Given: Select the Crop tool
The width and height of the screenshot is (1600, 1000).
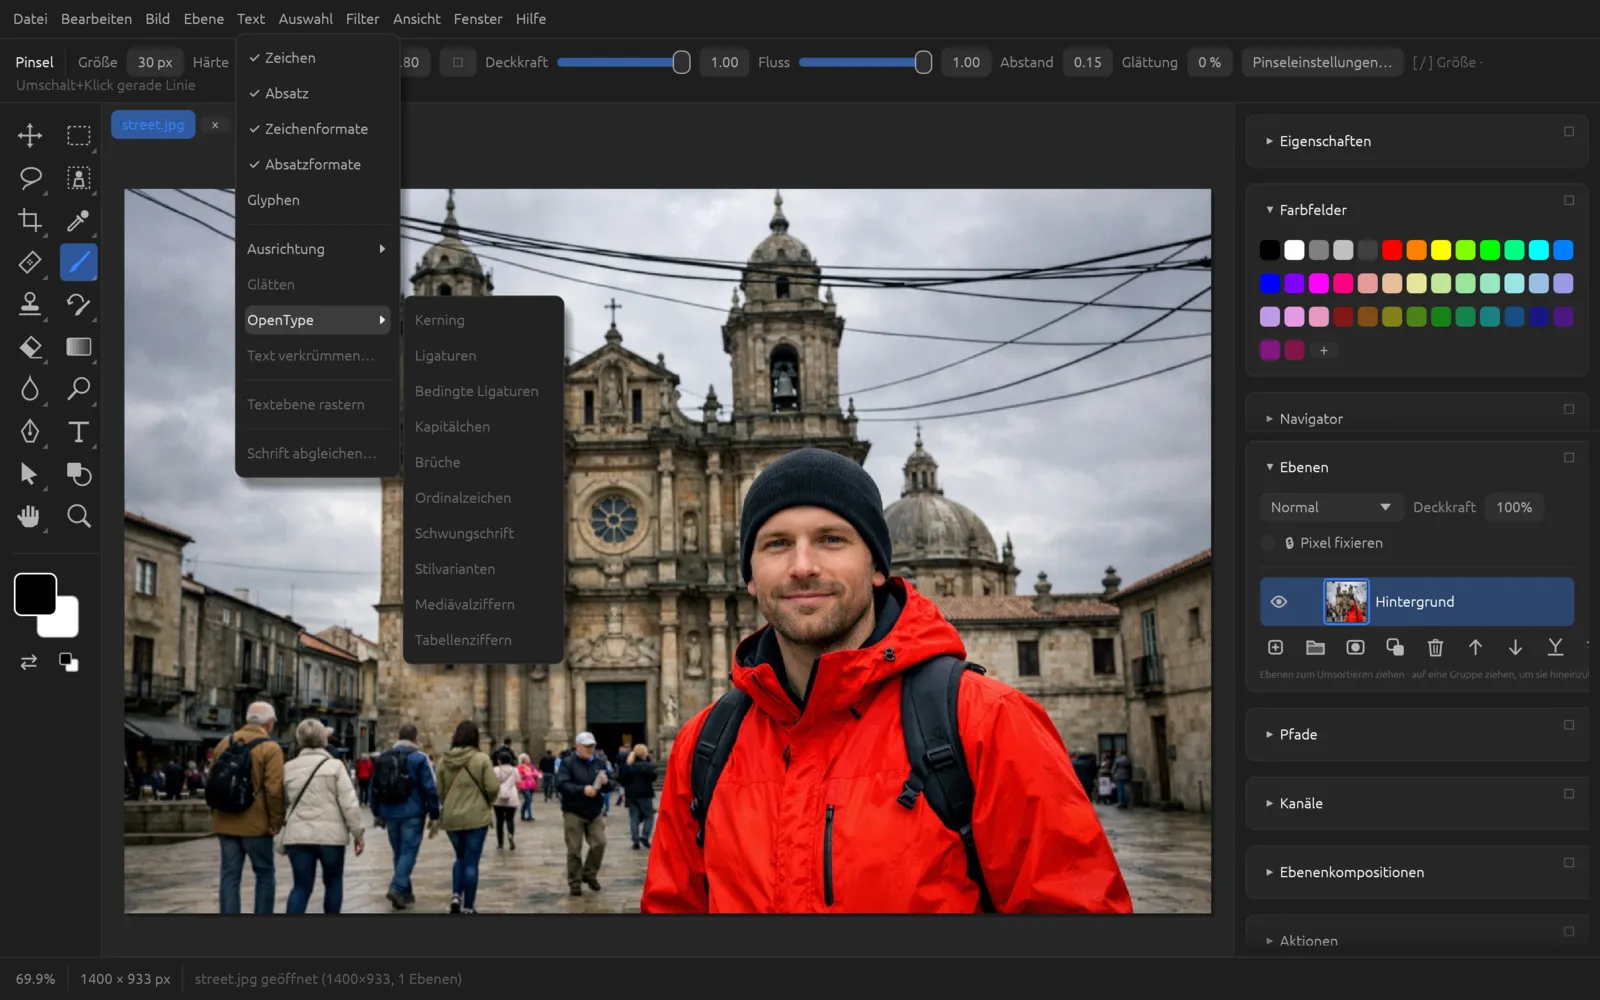Looking at the screenshot, I should (x=30, y=220).
